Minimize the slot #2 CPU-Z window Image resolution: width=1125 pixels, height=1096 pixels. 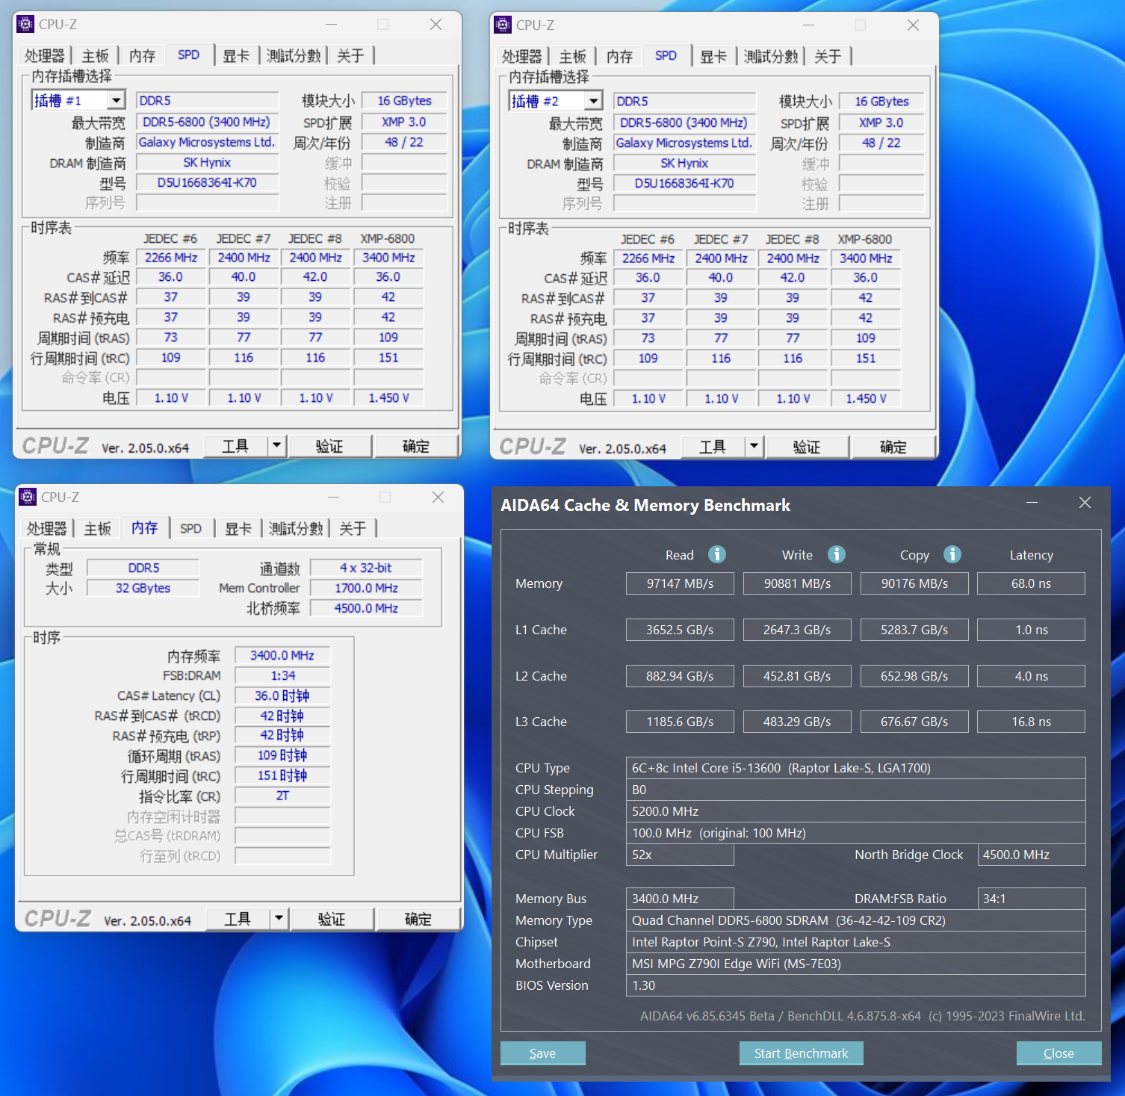[809, 25]
